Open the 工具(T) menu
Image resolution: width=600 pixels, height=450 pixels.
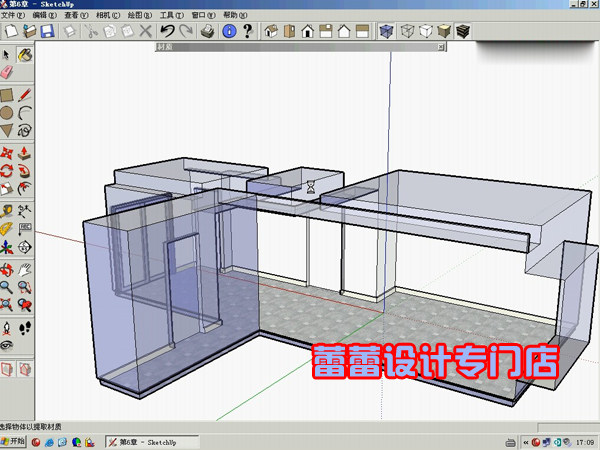[x=171, y=15]
